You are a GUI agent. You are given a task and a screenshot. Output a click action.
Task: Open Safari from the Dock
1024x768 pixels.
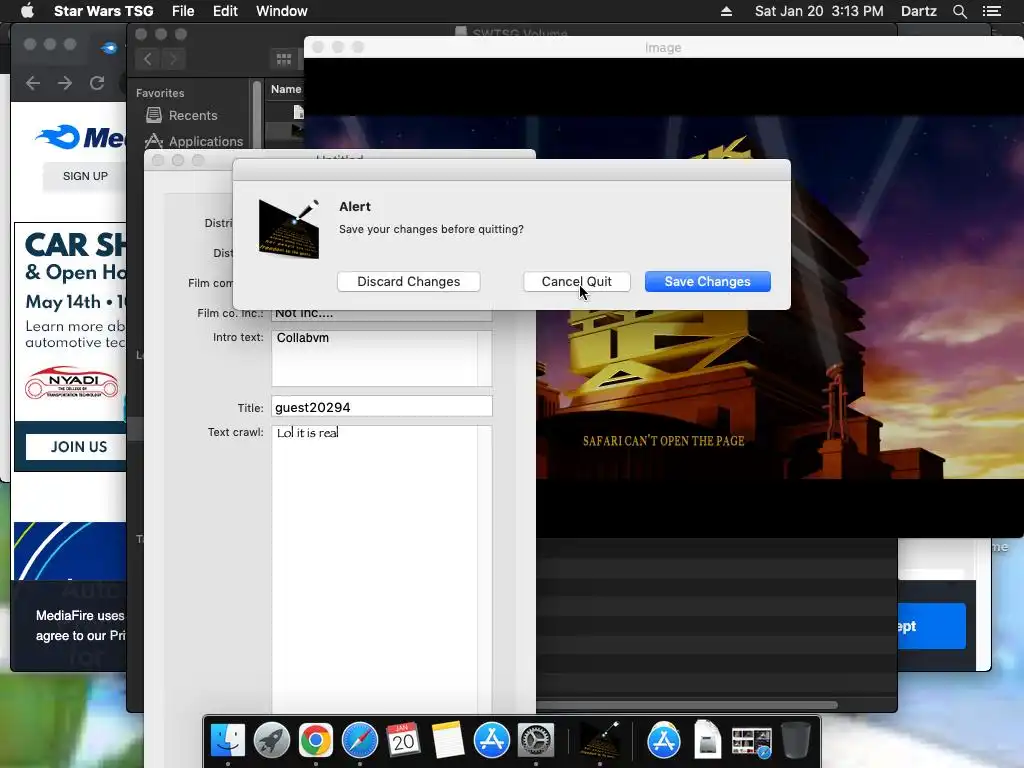(x=359, y=741)
